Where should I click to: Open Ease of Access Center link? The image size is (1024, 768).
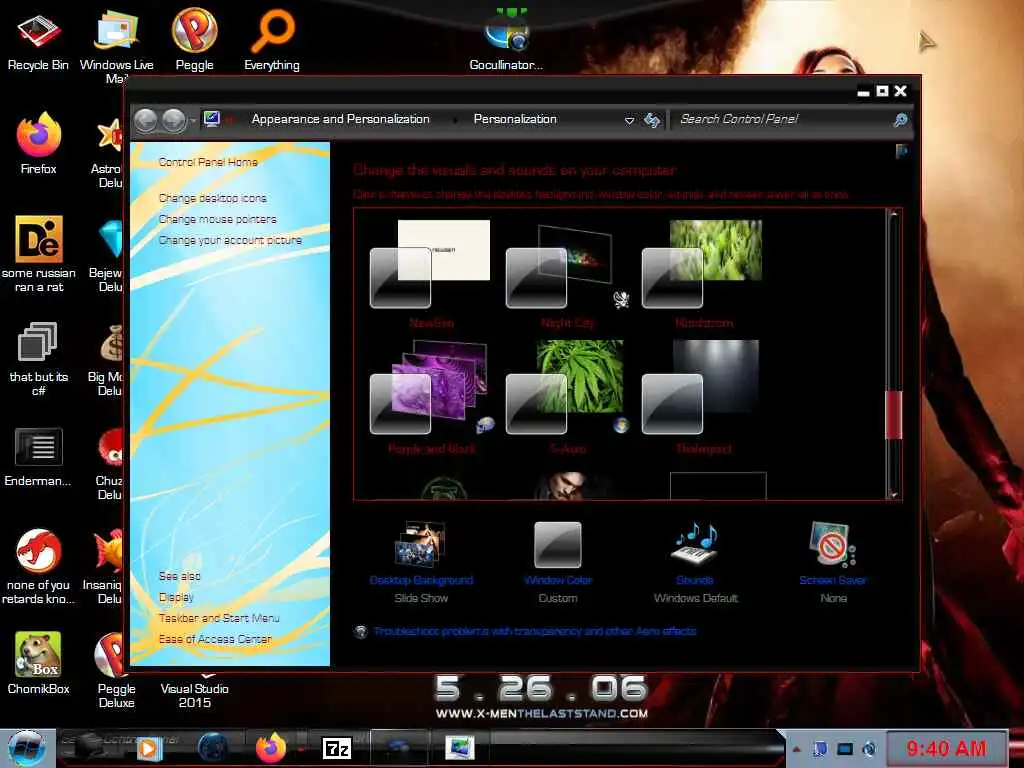tap(215, 639)
